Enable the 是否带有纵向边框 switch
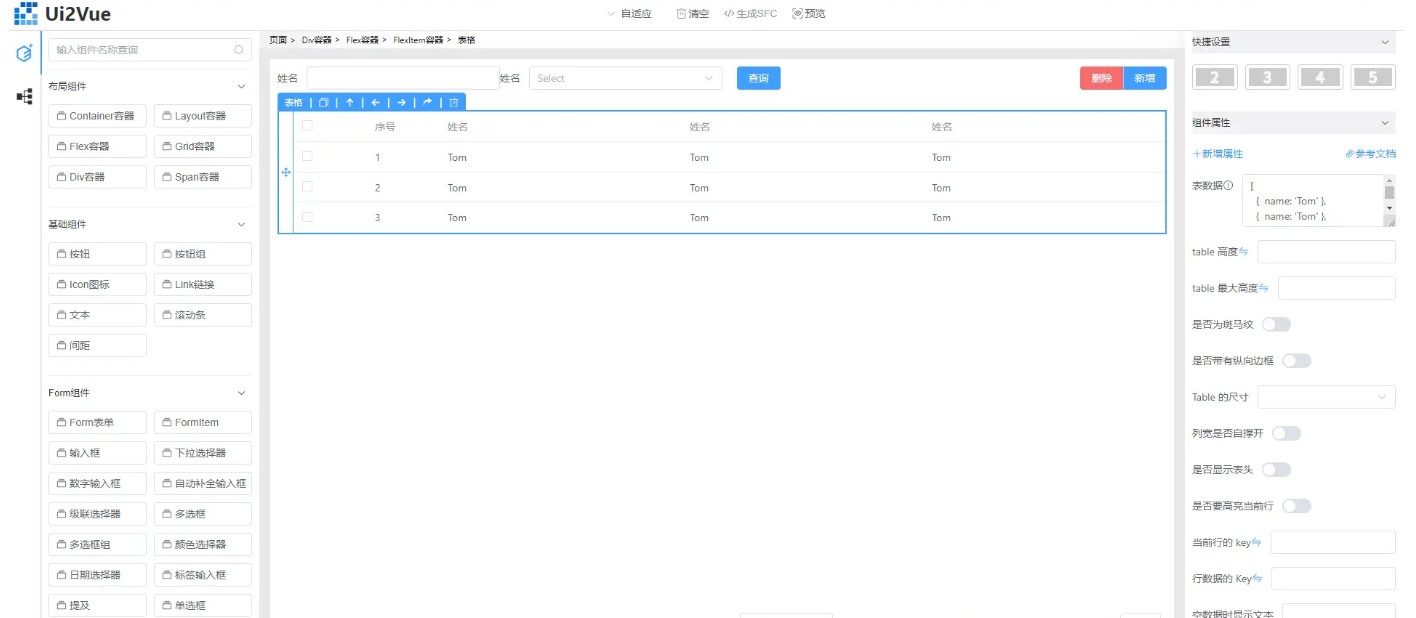The image size is (1416, 618). click(x=1296, y=361)
